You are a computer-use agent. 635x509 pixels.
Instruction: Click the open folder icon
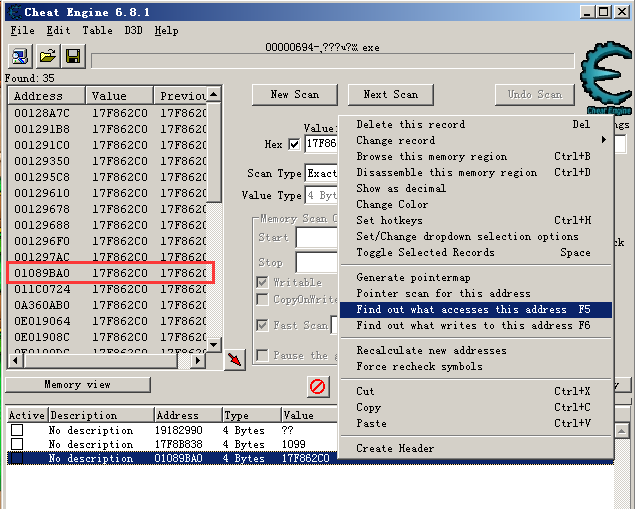pos(47,56)
